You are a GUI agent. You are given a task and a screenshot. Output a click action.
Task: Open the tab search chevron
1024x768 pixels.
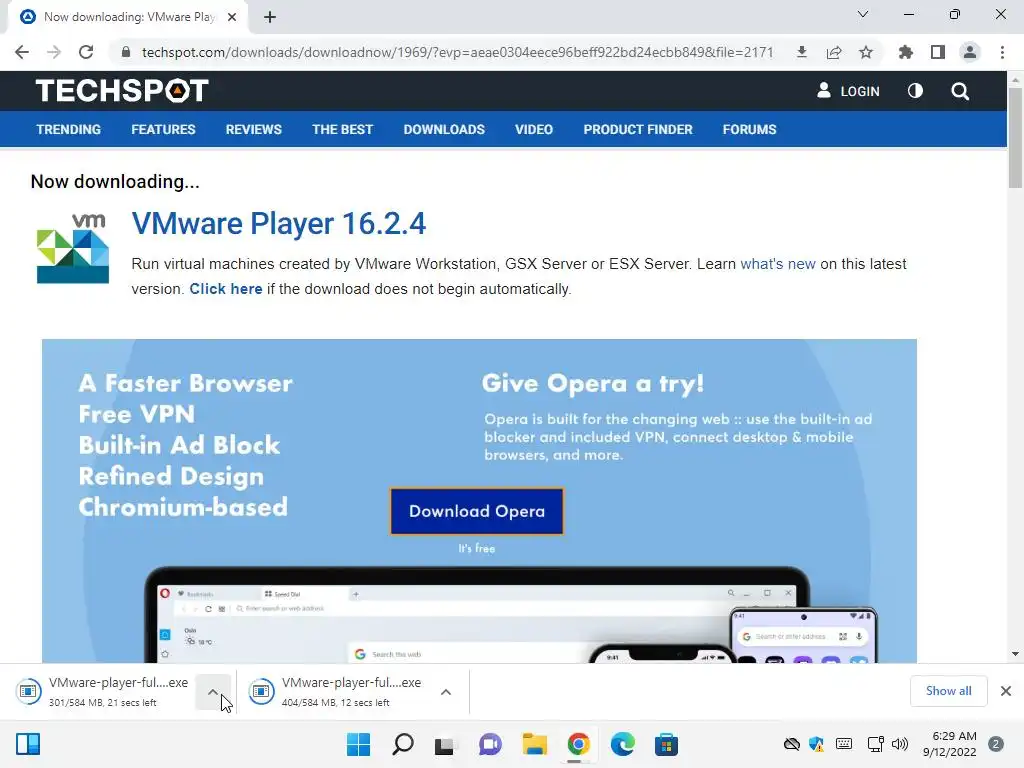tap(863, 14)
